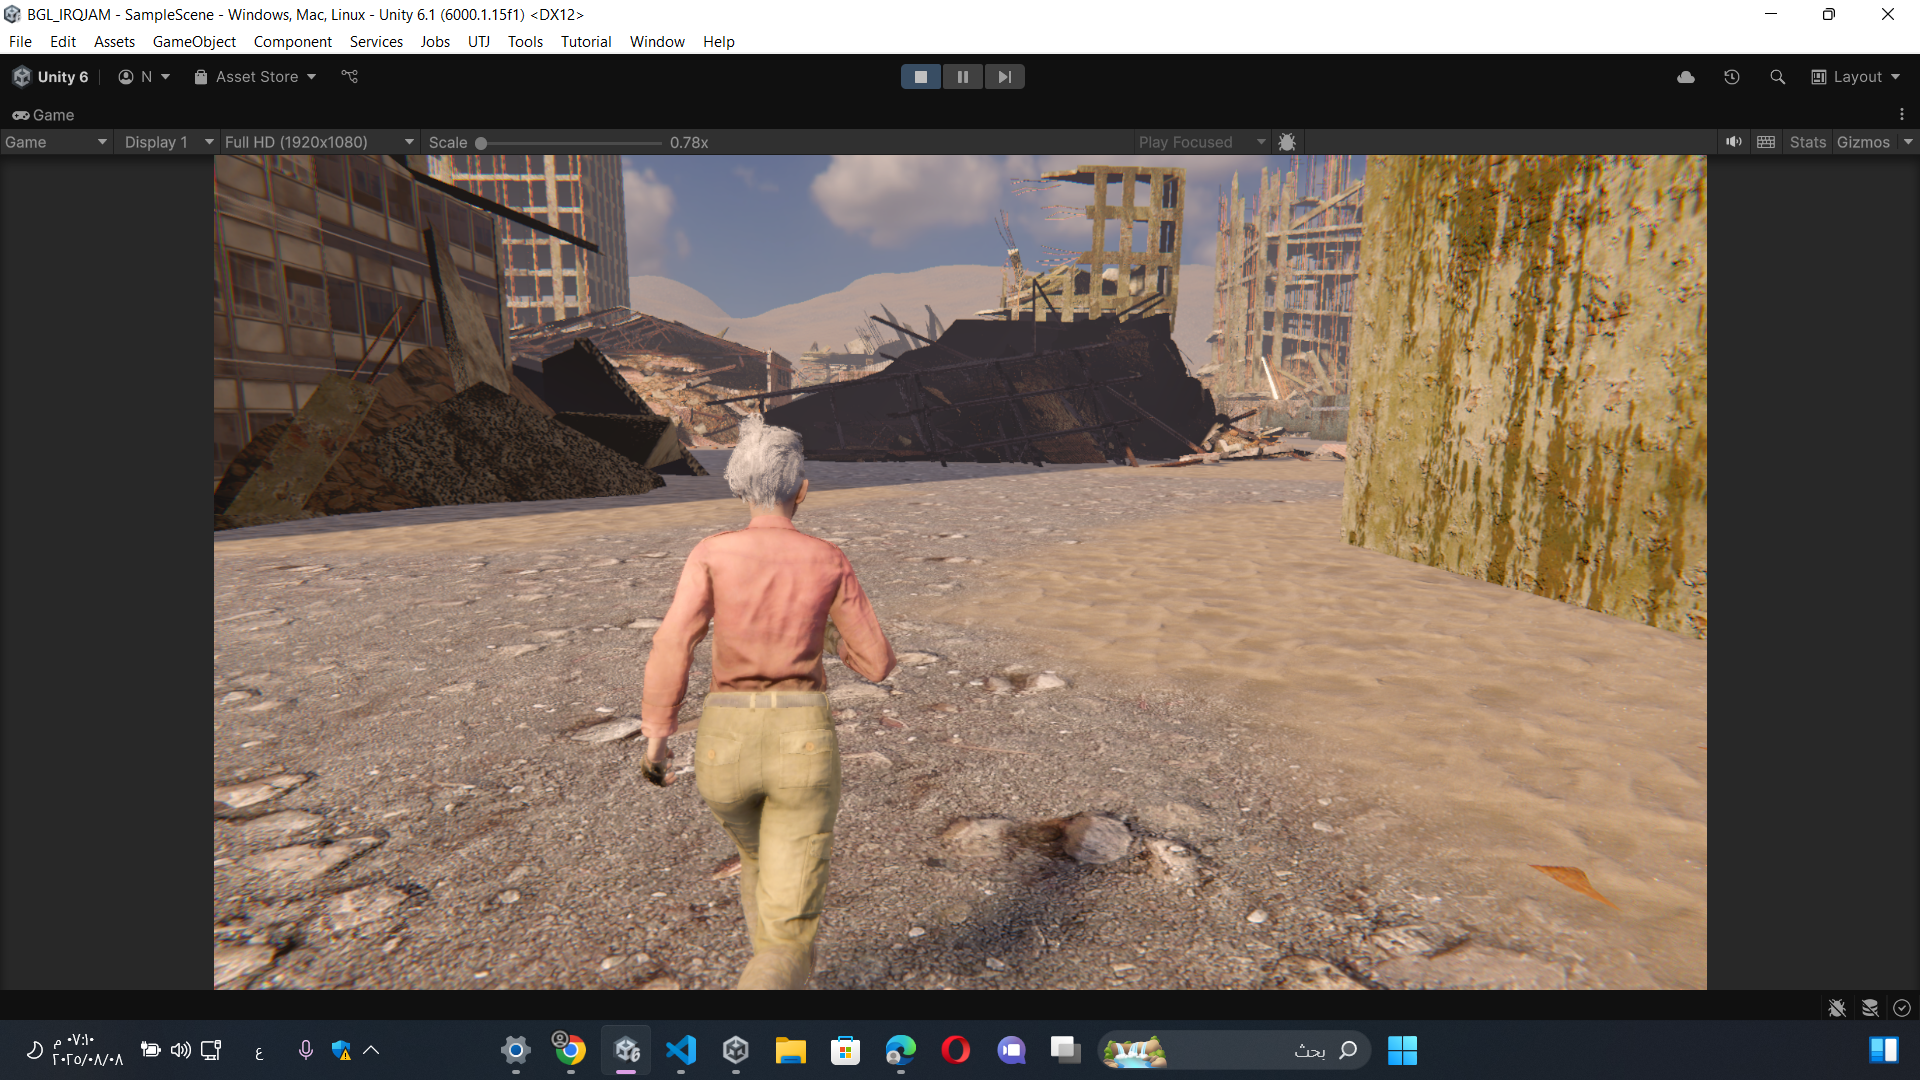Toggle the Stats overlay
Viewport: 1920px width, 1080px height.
1807,142
